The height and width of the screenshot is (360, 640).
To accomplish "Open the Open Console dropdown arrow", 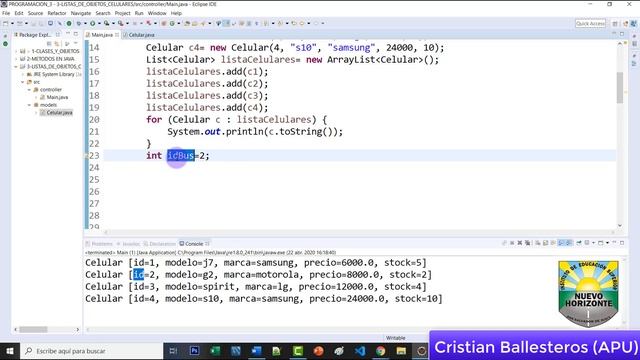I will tap(607, 243).
